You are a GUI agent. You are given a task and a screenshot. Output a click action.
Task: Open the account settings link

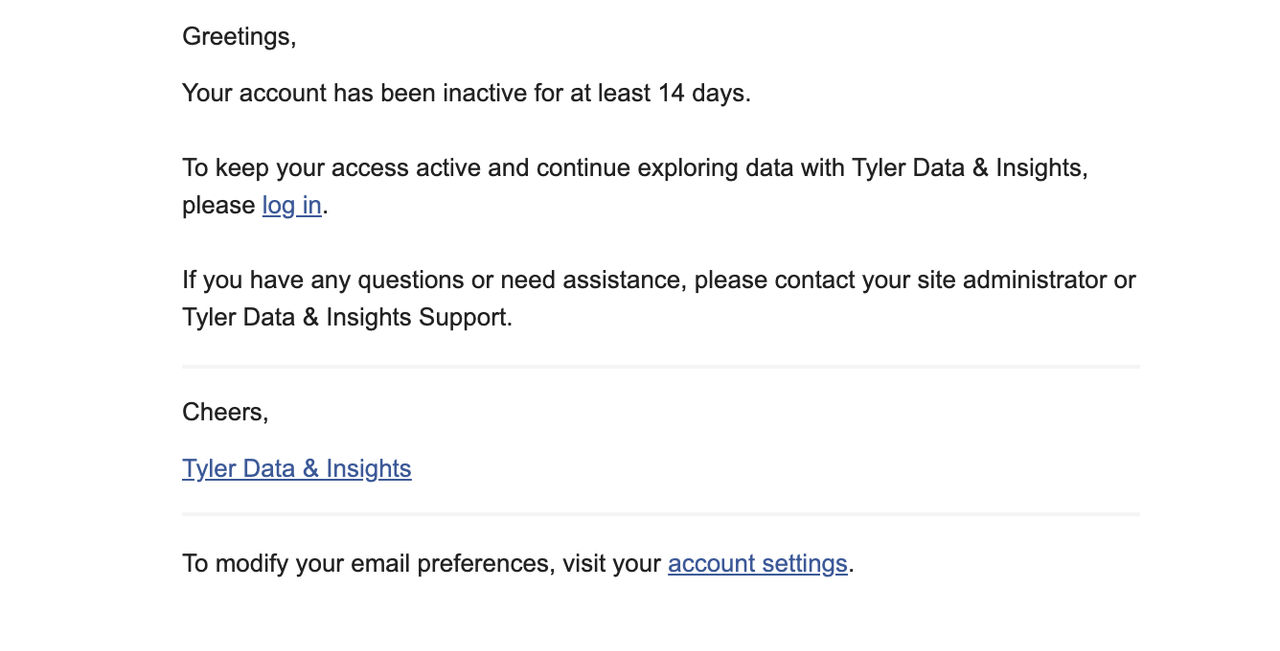[x=758, y=563]
